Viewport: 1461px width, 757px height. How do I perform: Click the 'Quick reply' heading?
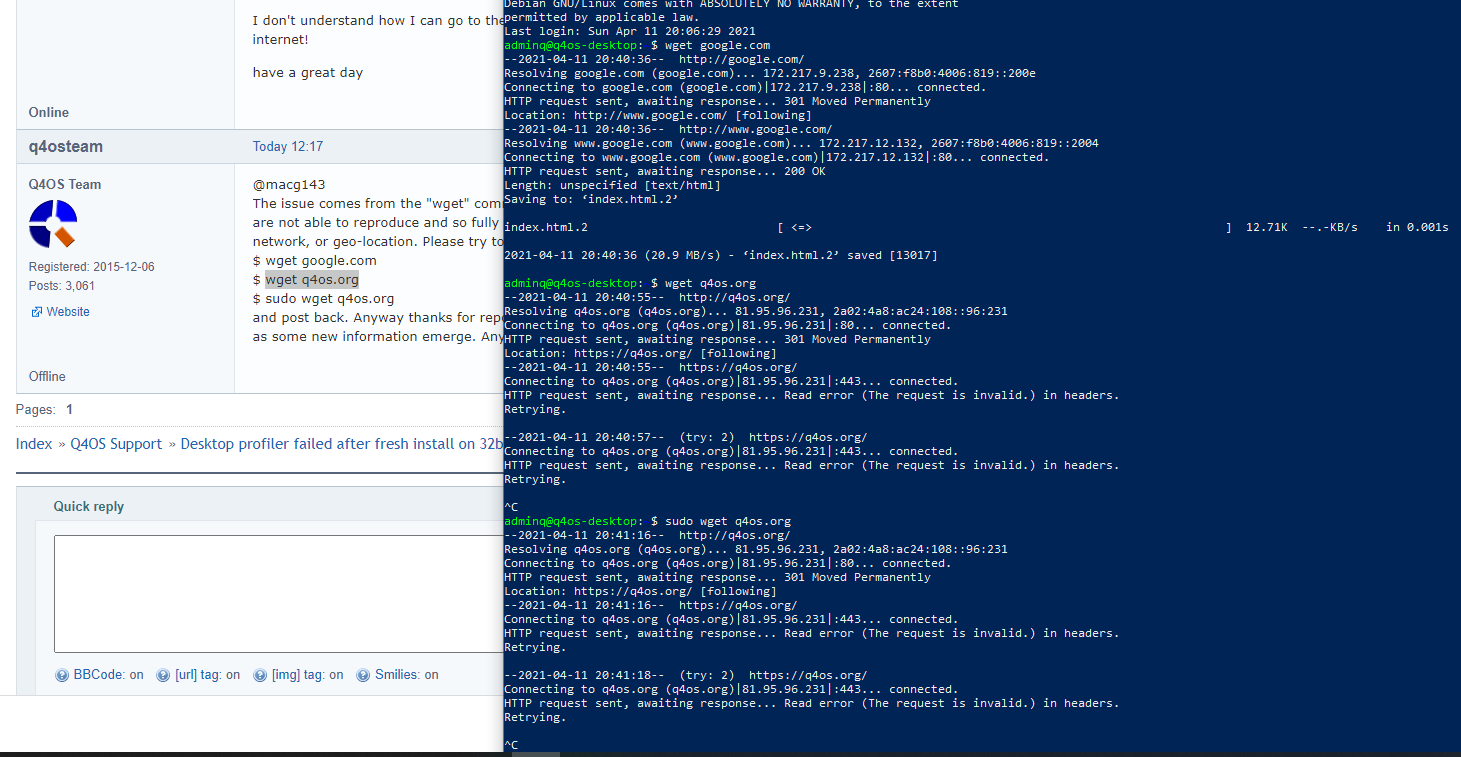coord(89,507)
